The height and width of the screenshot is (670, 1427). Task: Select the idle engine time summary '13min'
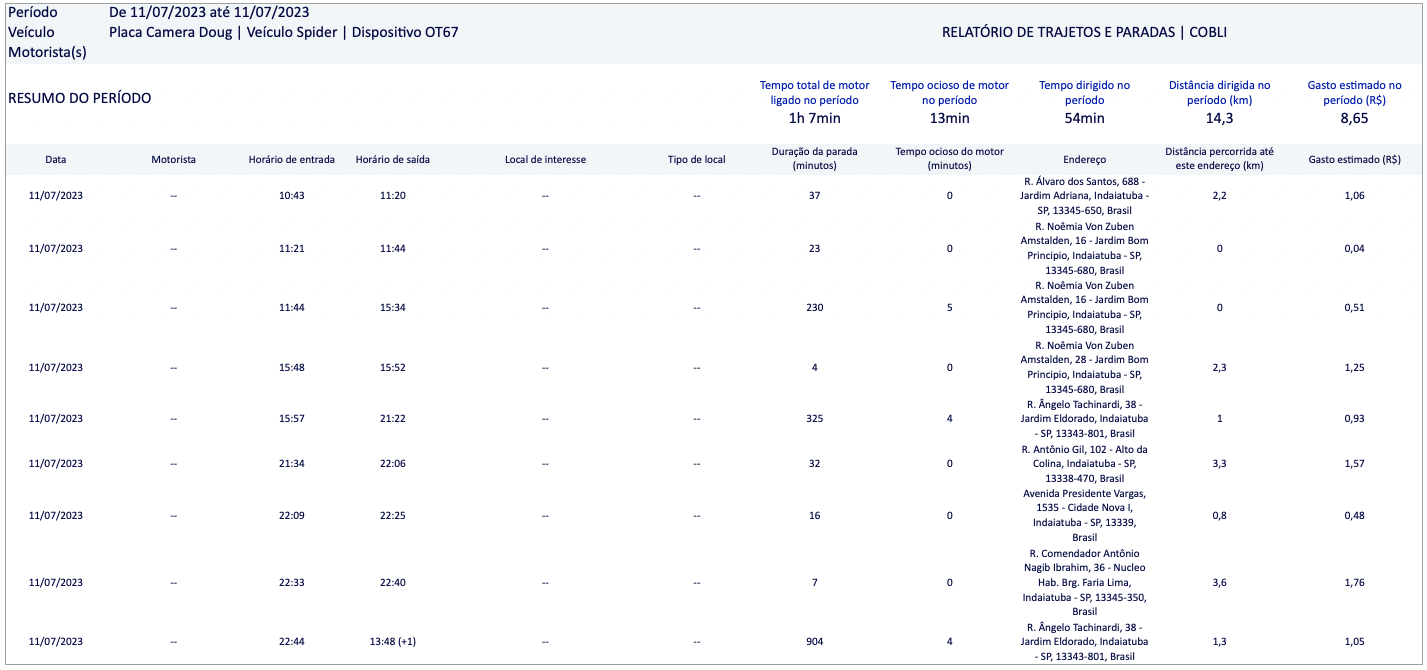point(949,118)
